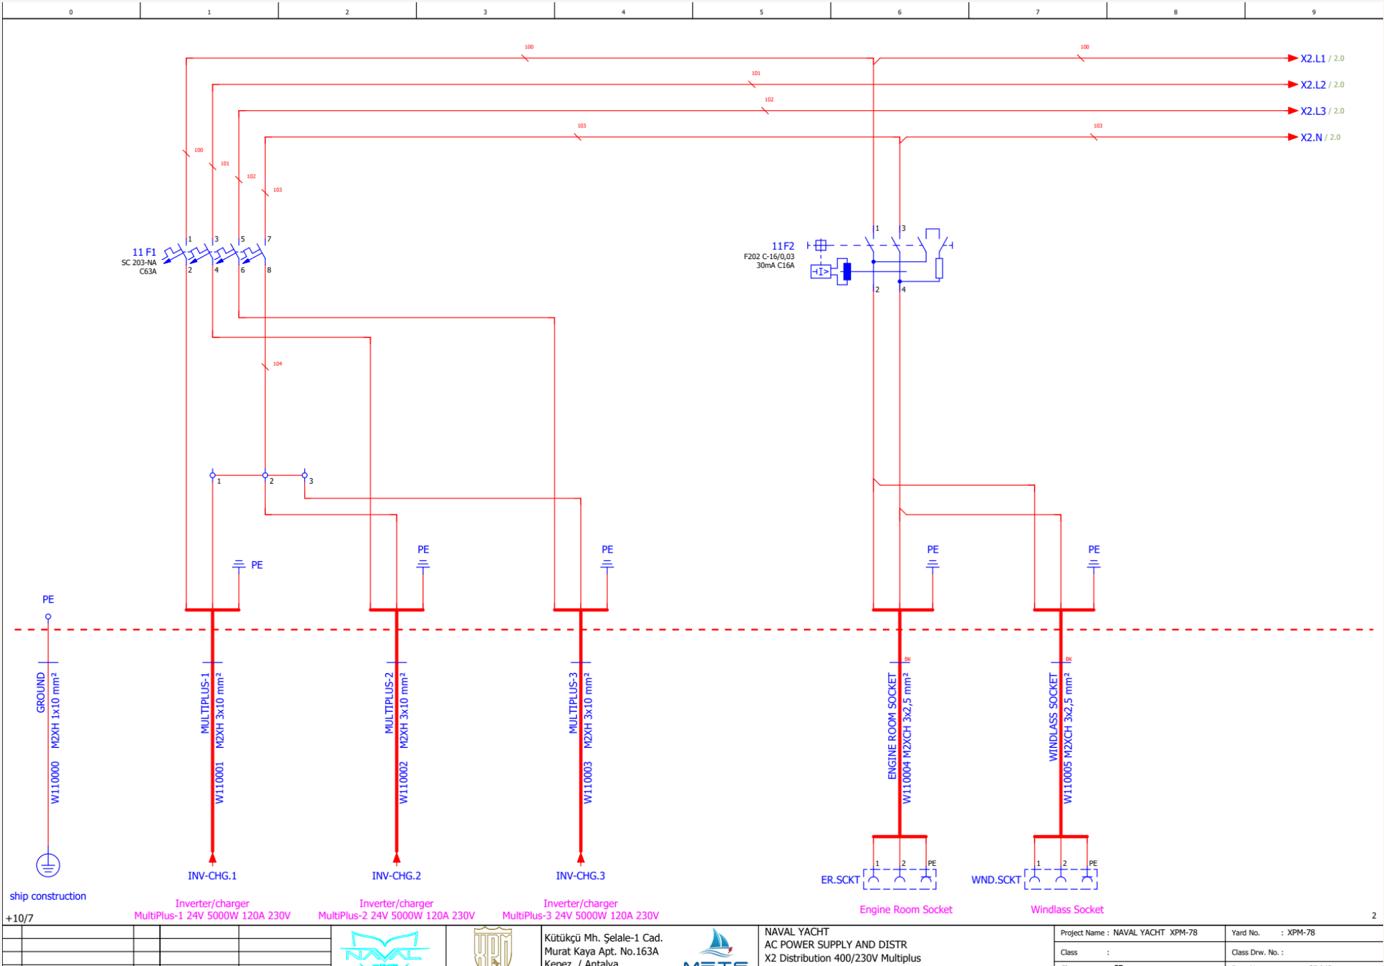This screenshot has width=1384, height=966.
Task: Select the ship construction earth ground symbol
Action: [x=48, y=865]
